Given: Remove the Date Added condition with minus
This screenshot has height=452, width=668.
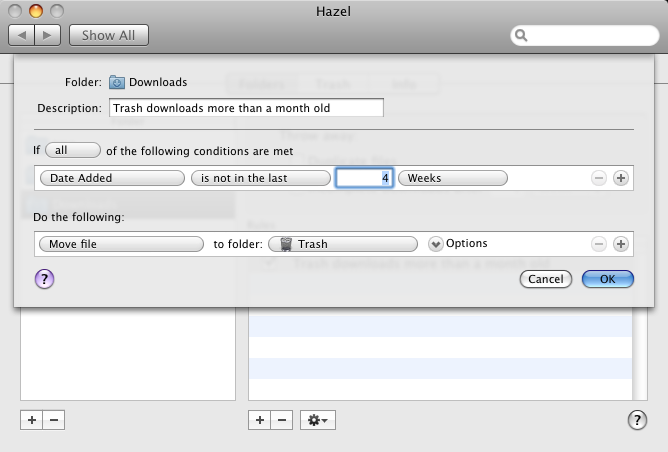Looking at the screenshot, I should 599,178.
